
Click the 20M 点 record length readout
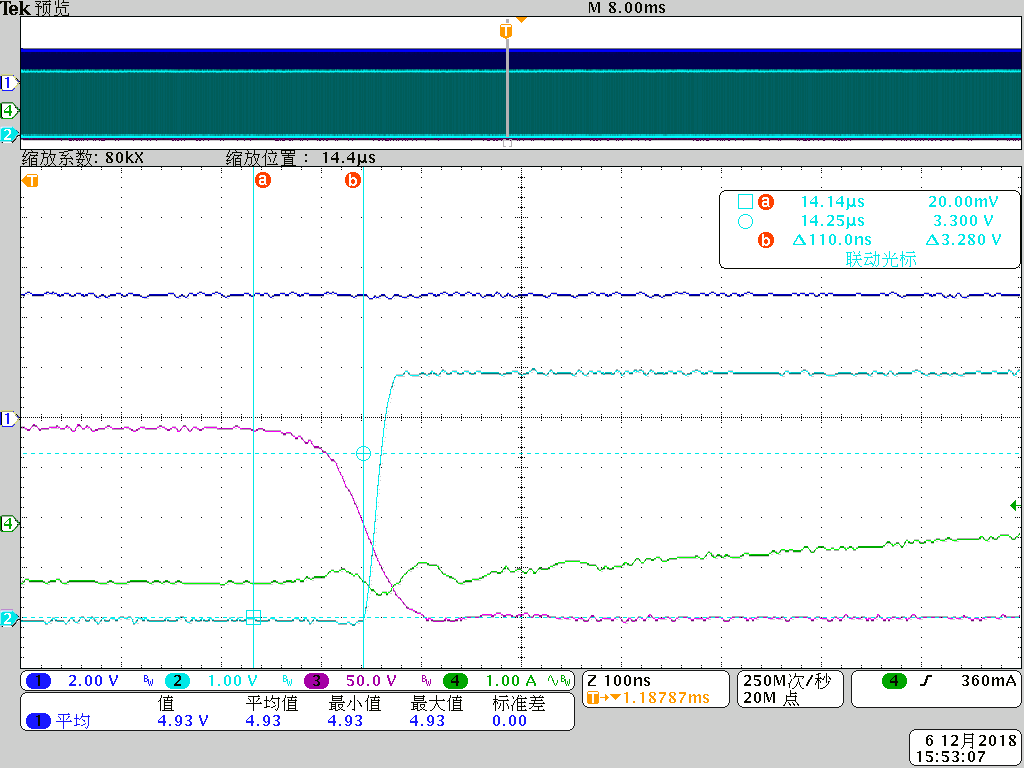(771, 698)
